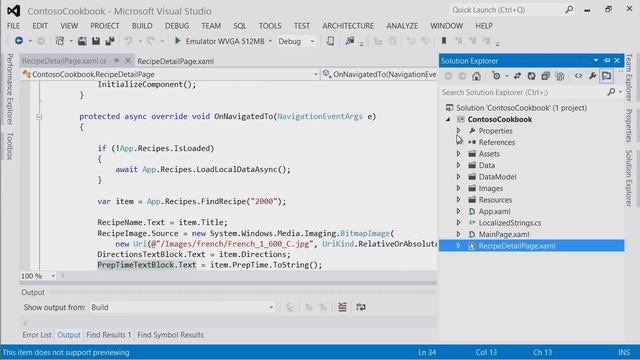Click the Show All Files icon
The image size is (640, 360).
point(560,76)
